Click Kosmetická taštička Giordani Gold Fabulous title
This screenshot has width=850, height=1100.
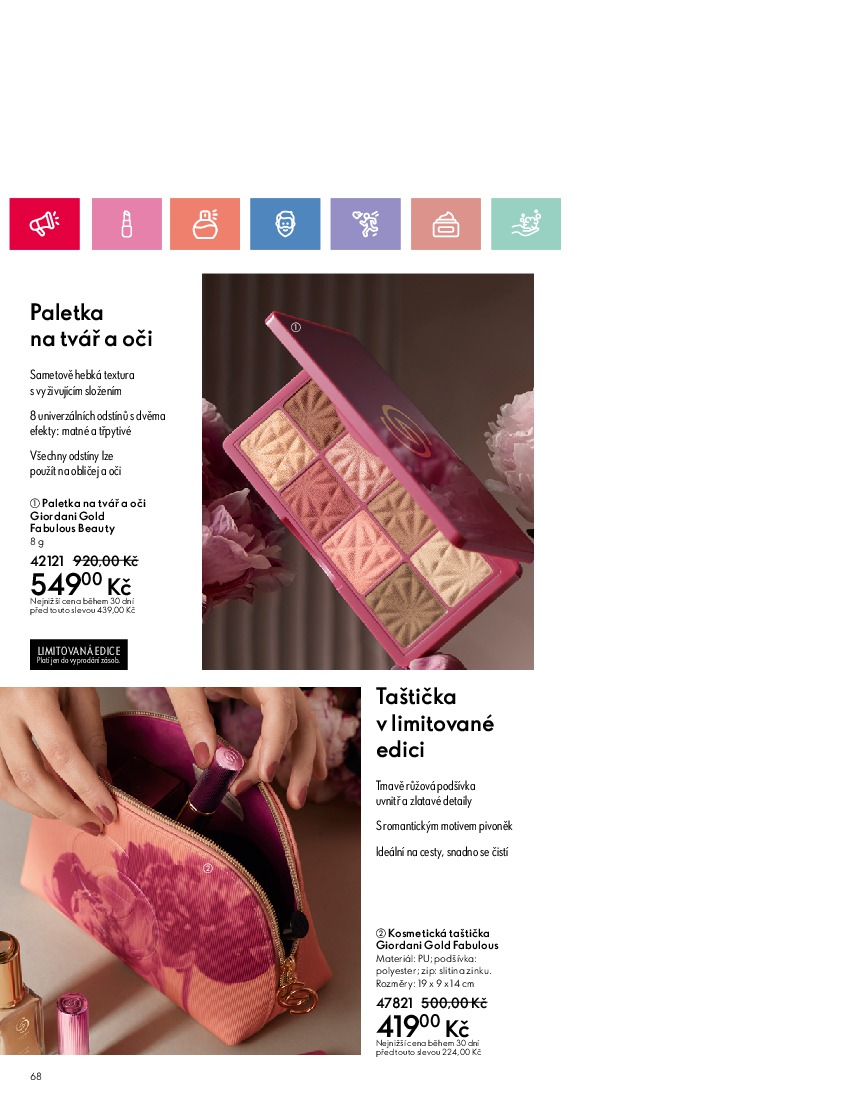pyautogui.click(x=438, y=939)
